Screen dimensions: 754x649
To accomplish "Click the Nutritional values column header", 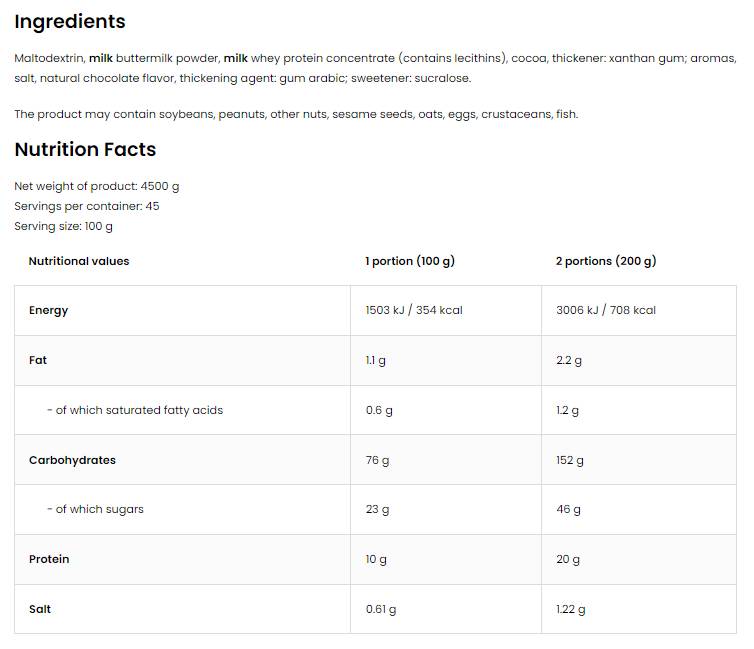I will click(79, 261).
